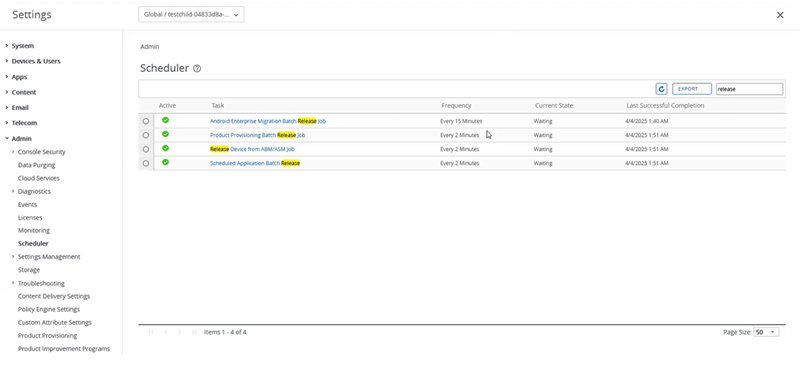Sort by Frequency column header
This screenshot has width=800, height=369.
[x=456, y=106]
